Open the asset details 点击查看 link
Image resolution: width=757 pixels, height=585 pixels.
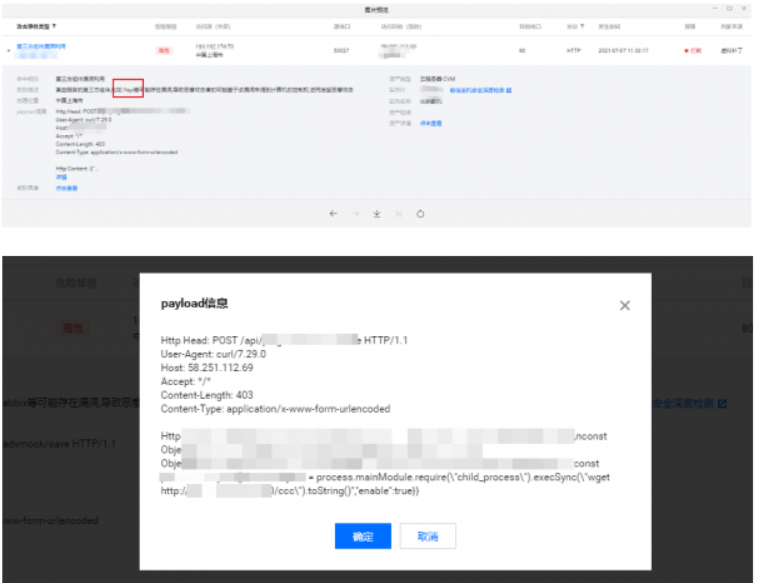click(431, 123)
